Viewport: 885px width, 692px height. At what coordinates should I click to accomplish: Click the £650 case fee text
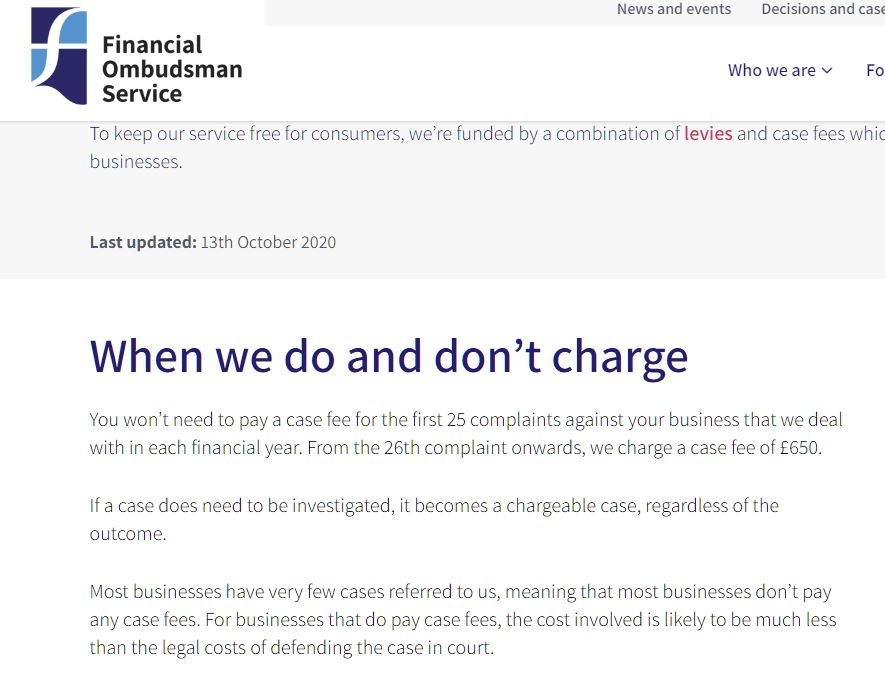(x=800, y=448)
